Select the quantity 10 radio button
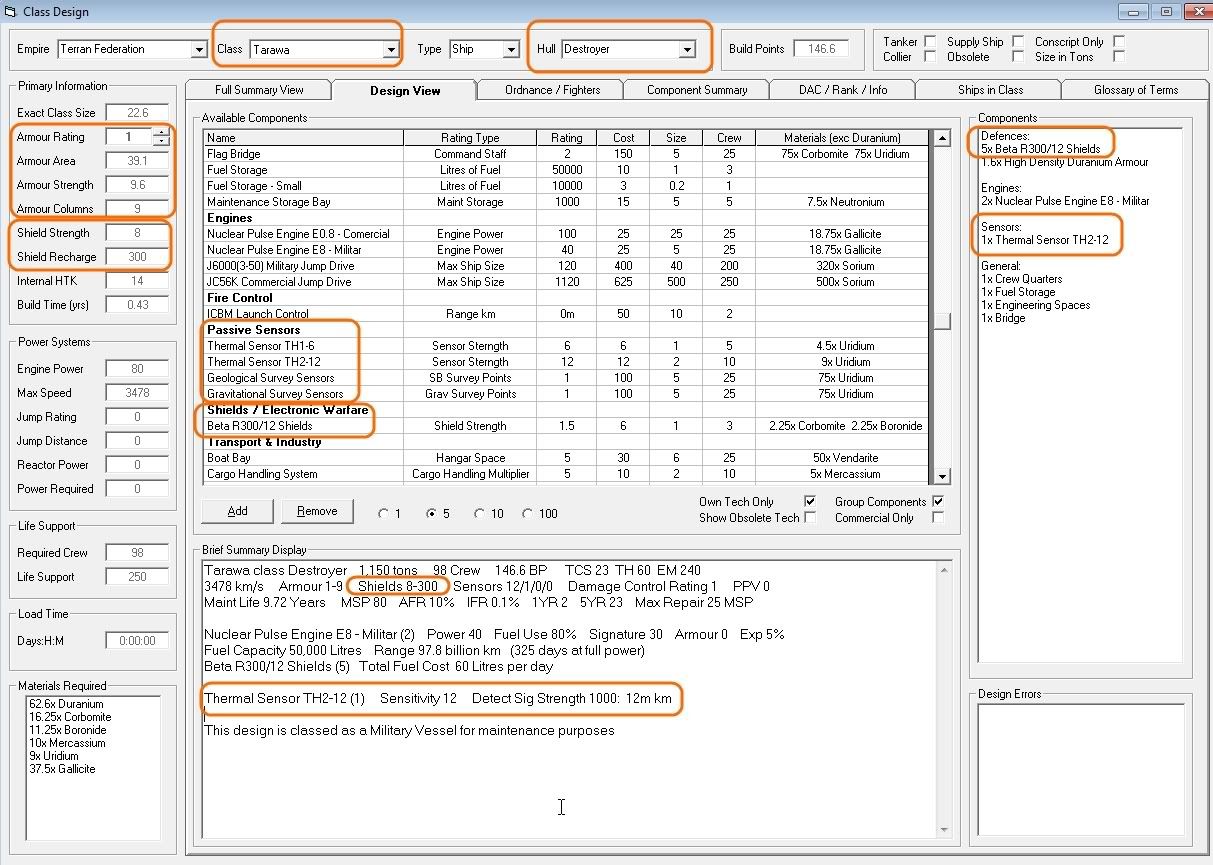This screenshot has width=1213, height=865. coord(480,514)
